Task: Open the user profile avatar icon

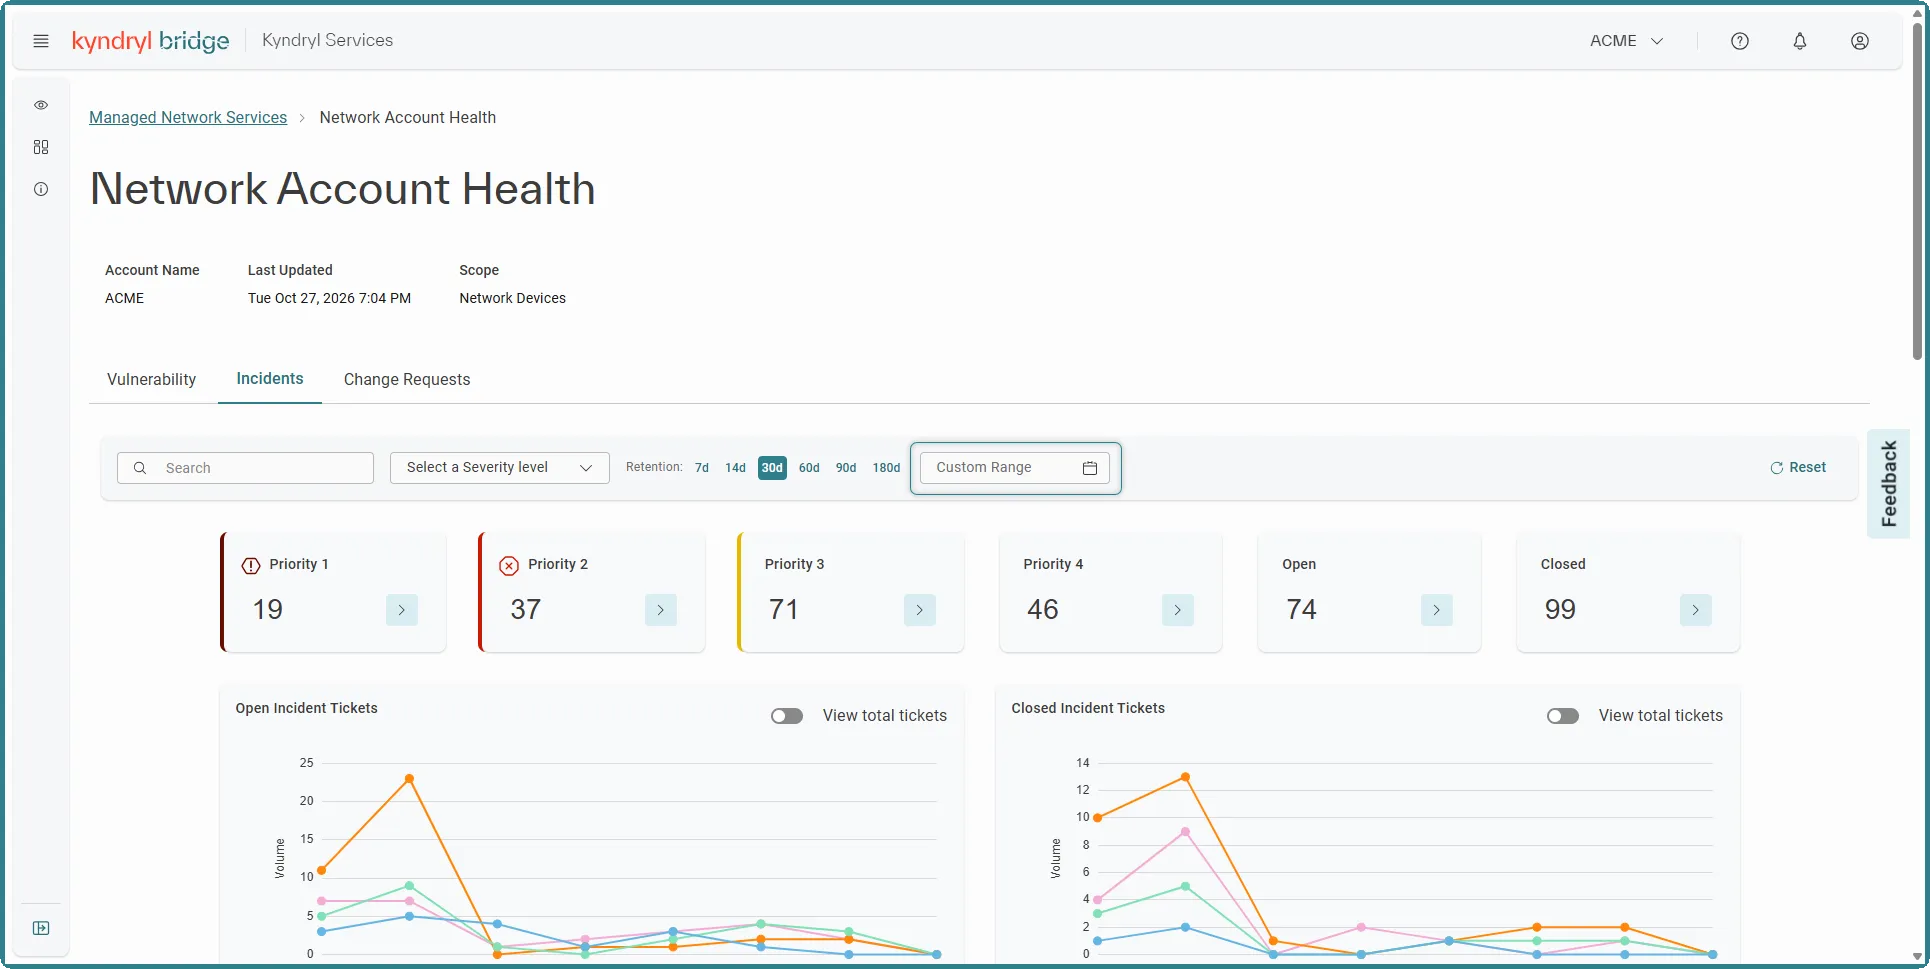Action: click(x=1860, y=41)
